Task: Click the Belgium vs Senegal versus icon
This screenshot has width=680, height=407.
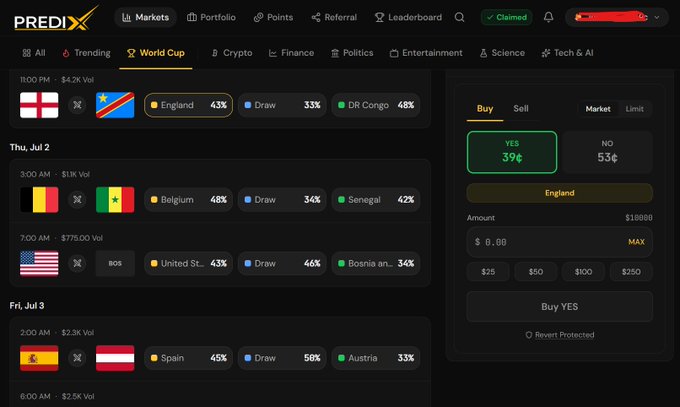Action: point(77,200)
